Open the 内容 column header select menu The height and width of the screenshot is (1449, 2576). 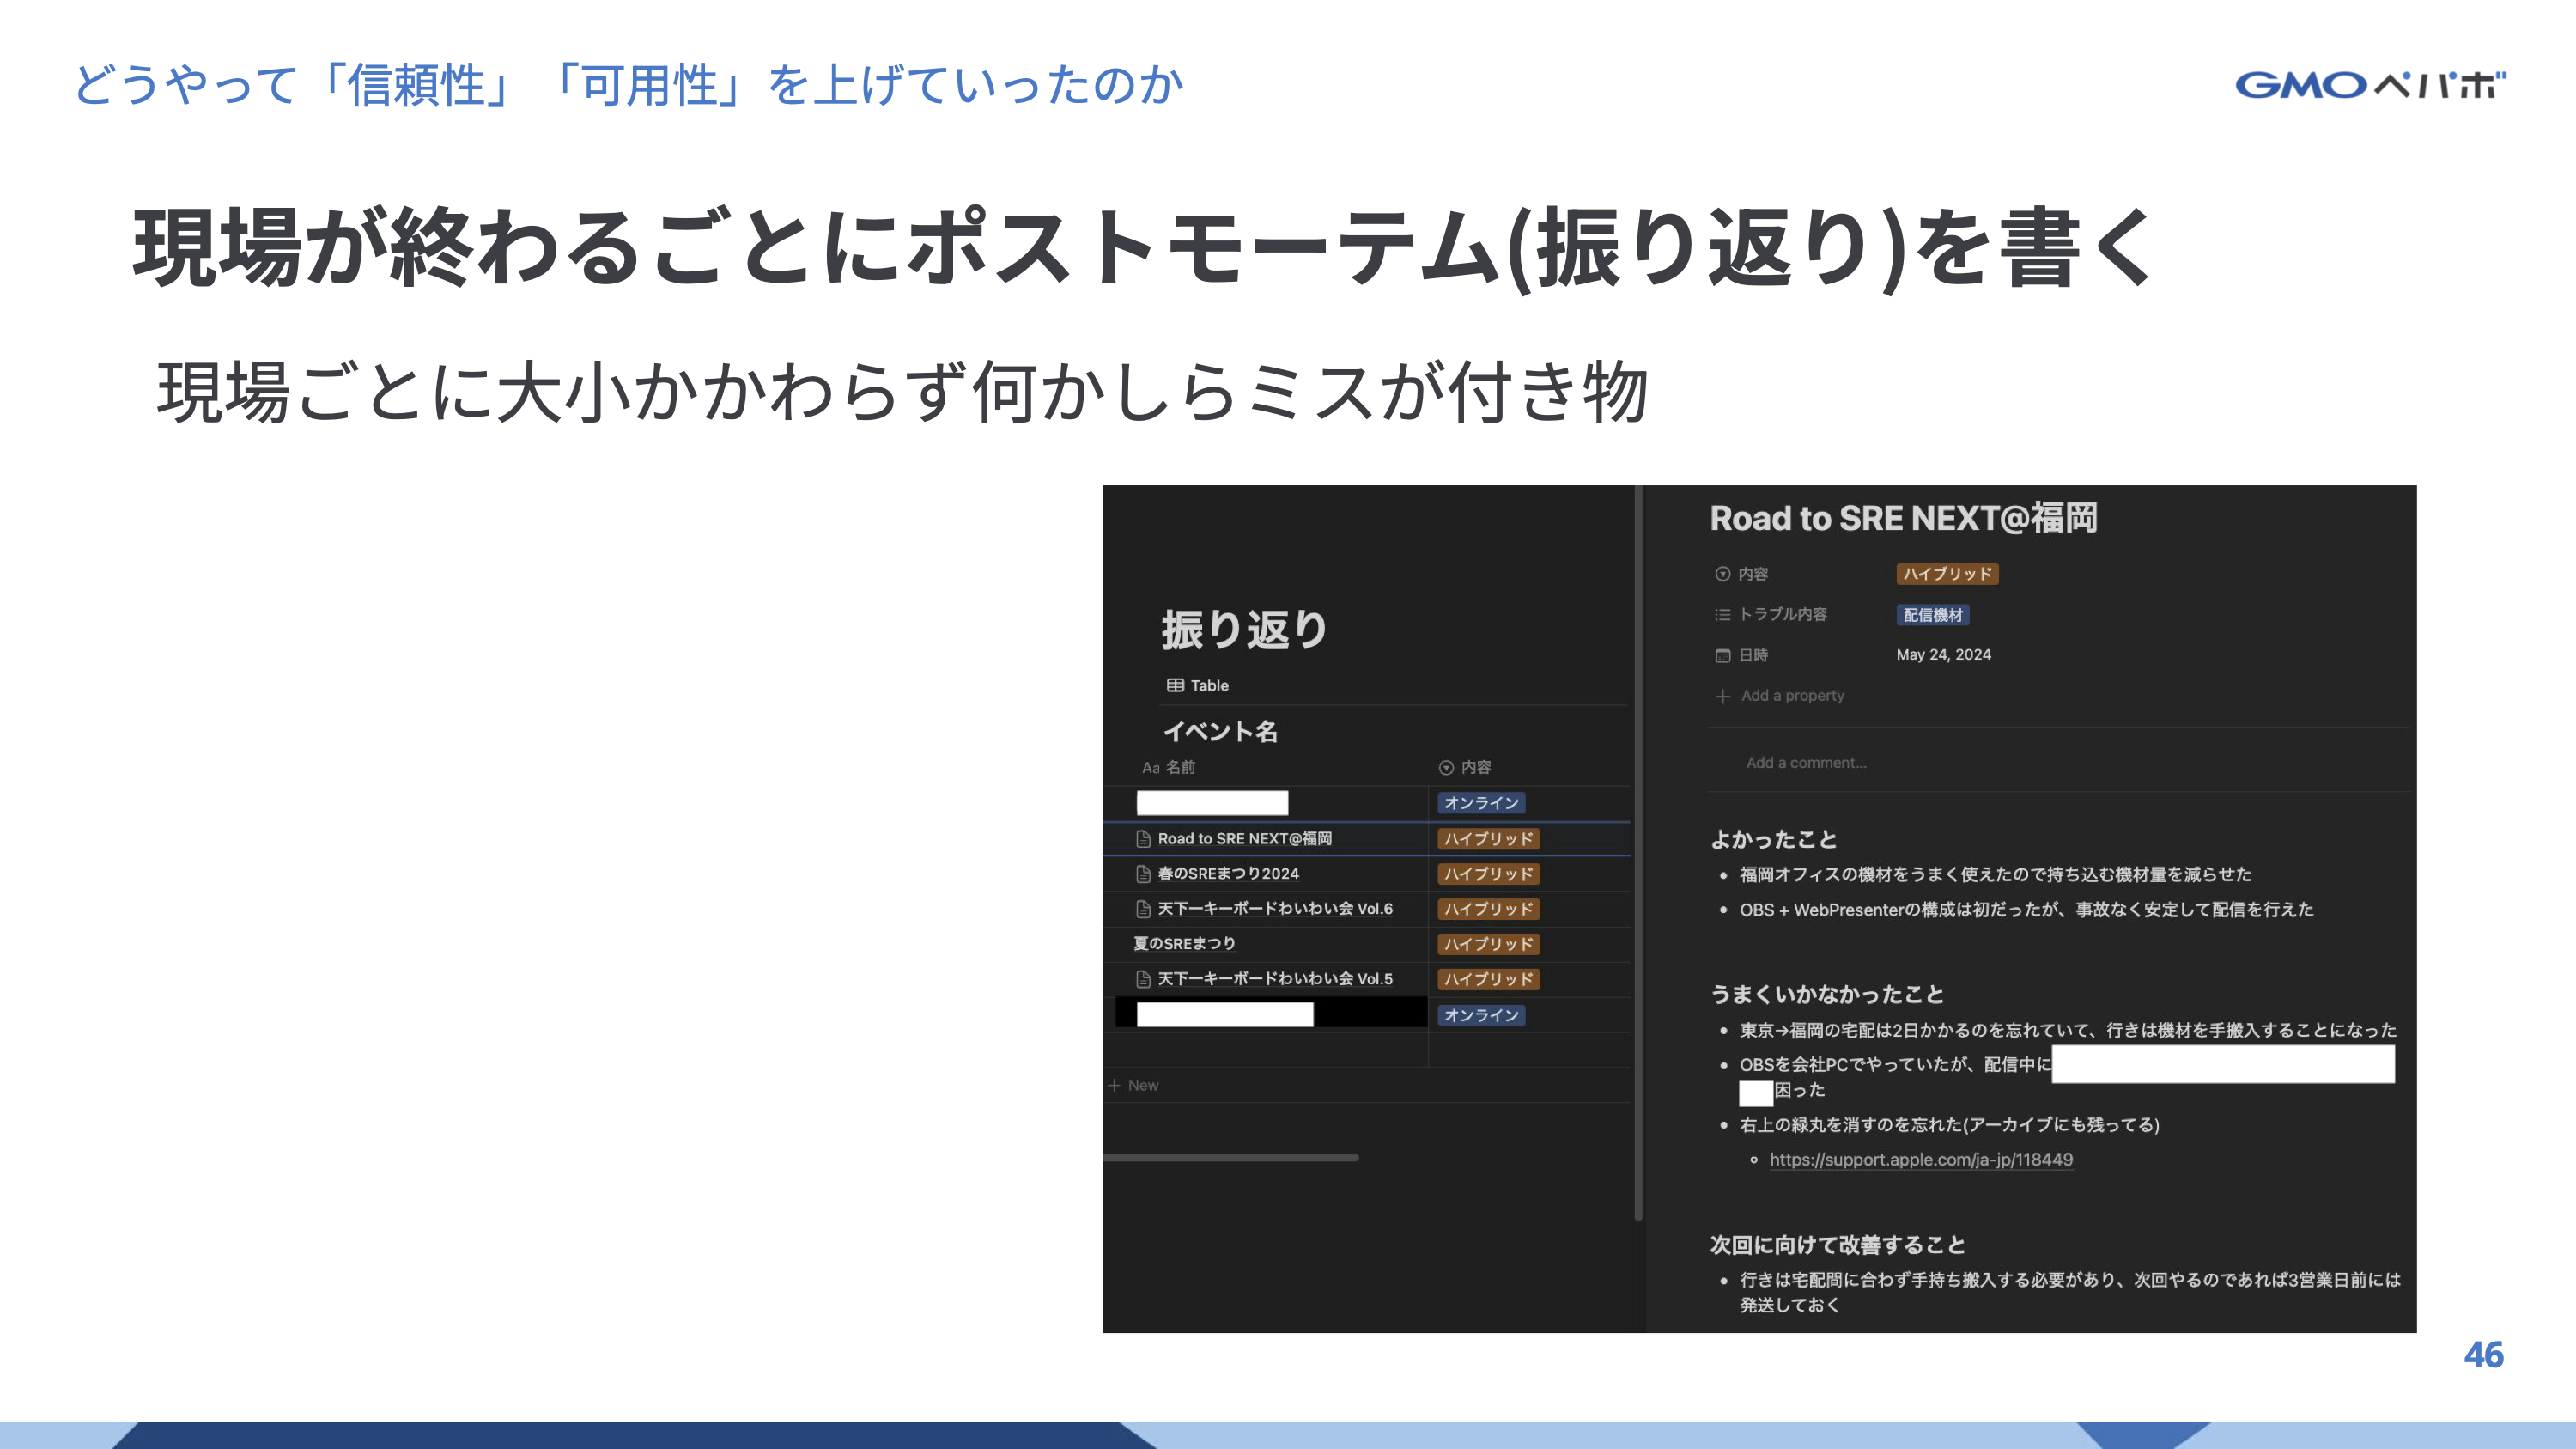click(1466, 767)
